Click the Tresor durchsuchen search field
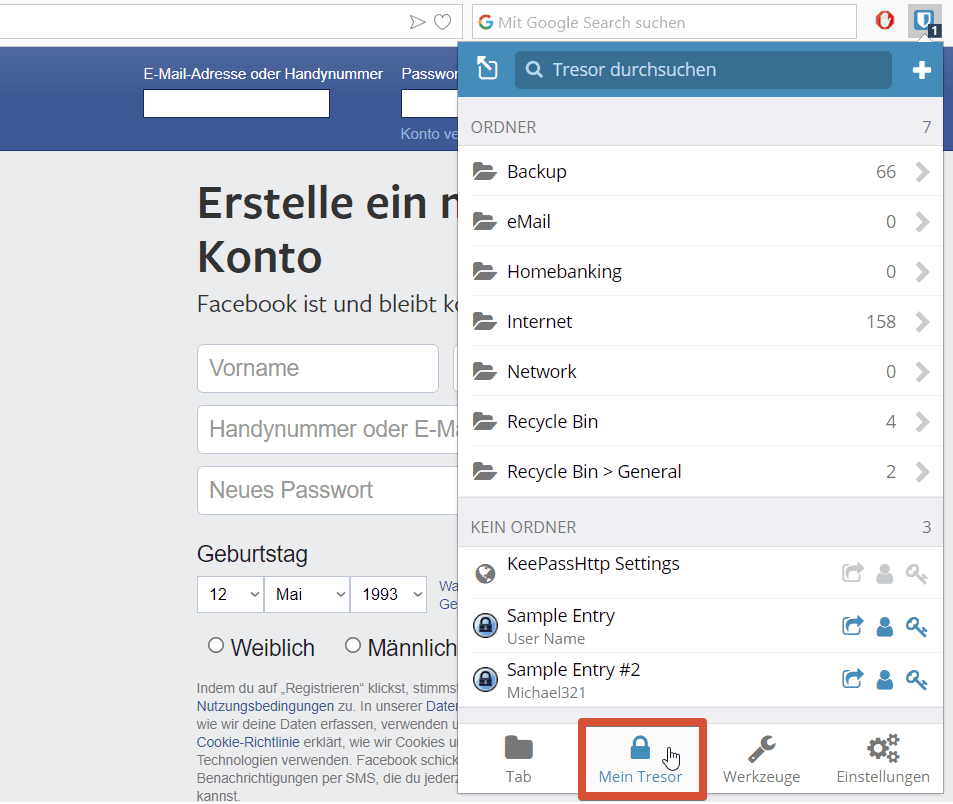 pos(703,70)
